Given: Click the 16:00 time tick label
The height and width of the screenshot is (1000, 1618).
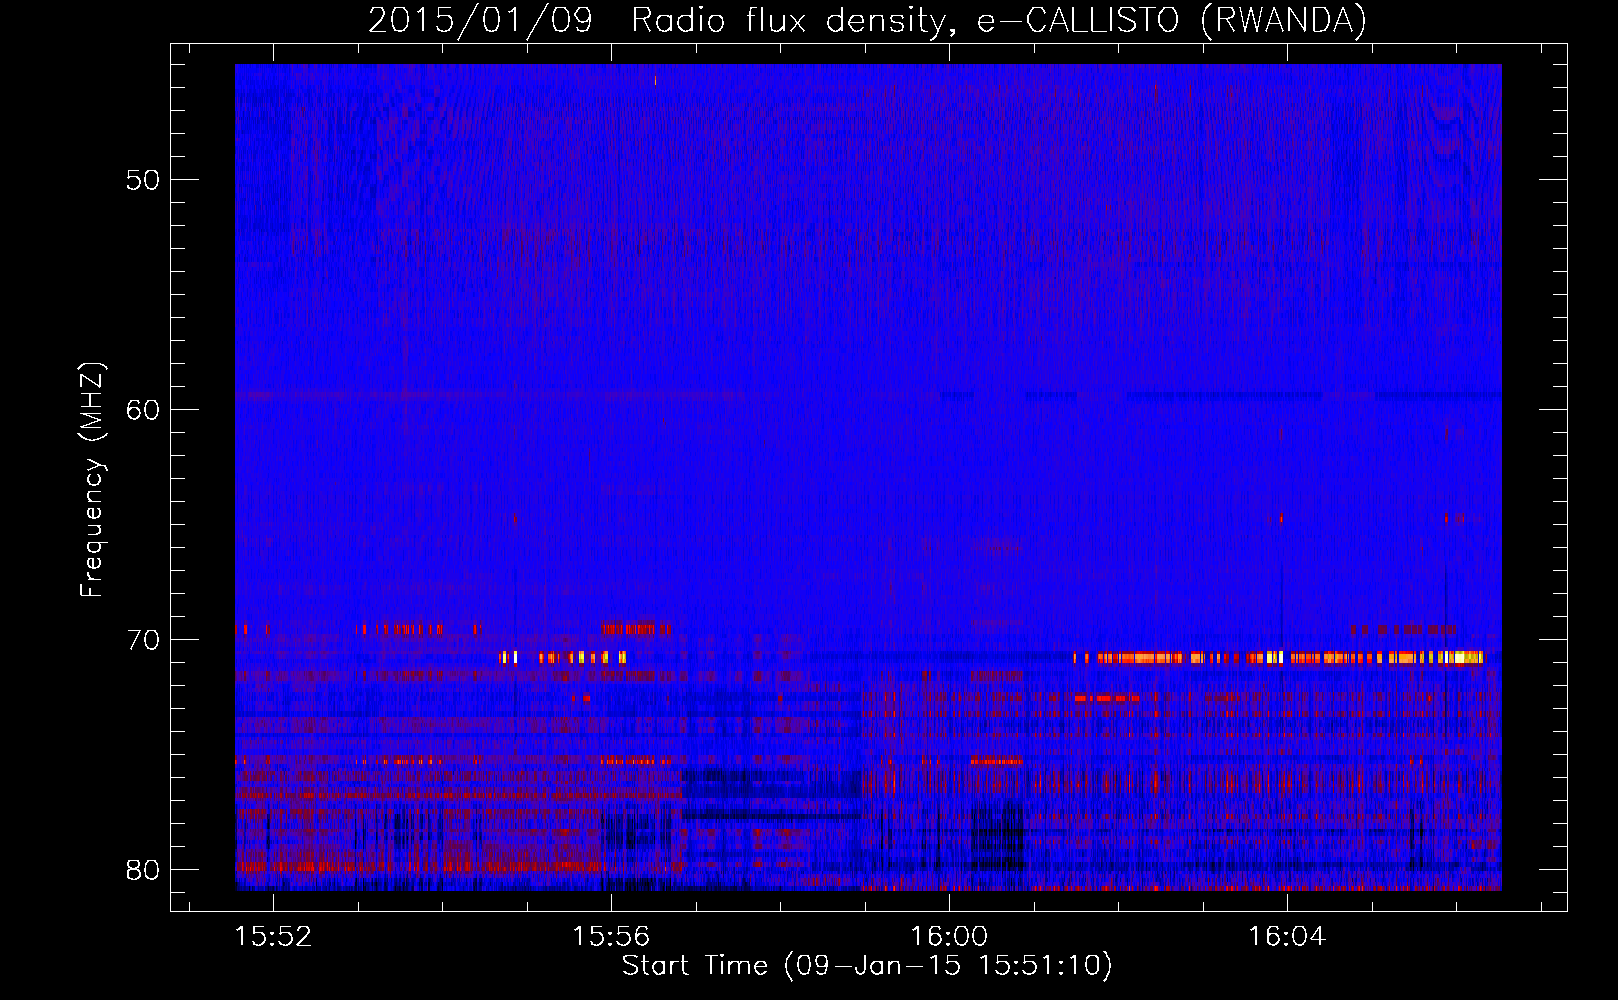Looking at the screenshot, I should [949, 937].
